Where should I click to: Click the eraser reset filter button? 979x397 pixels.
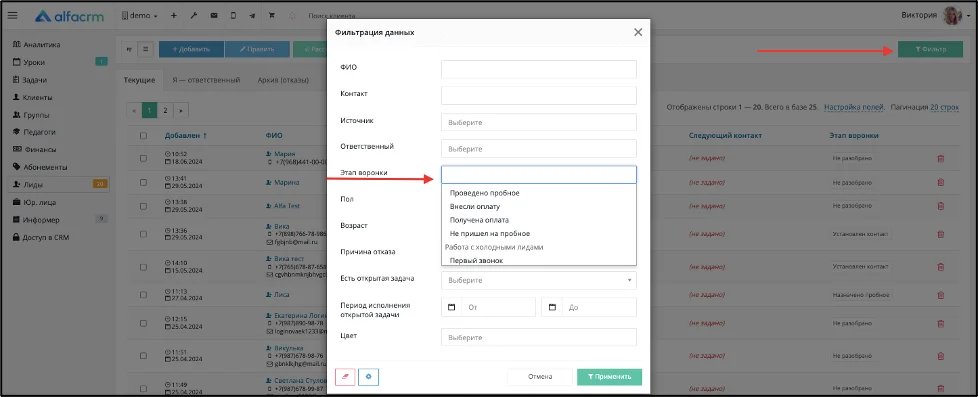(x=345, y=377)
